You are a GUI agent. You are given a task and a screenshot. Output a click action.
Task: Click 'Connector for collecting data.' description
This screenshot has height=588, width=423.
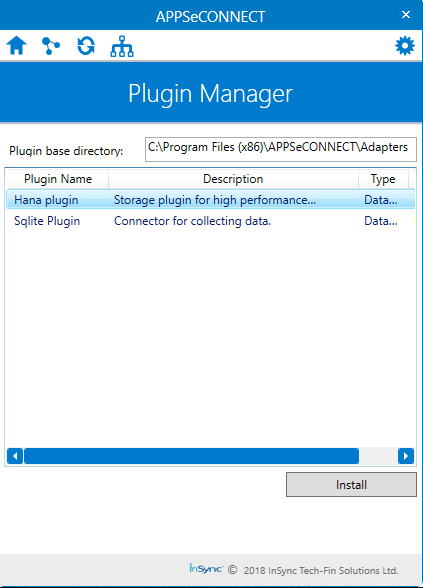(x=192, y=221)
